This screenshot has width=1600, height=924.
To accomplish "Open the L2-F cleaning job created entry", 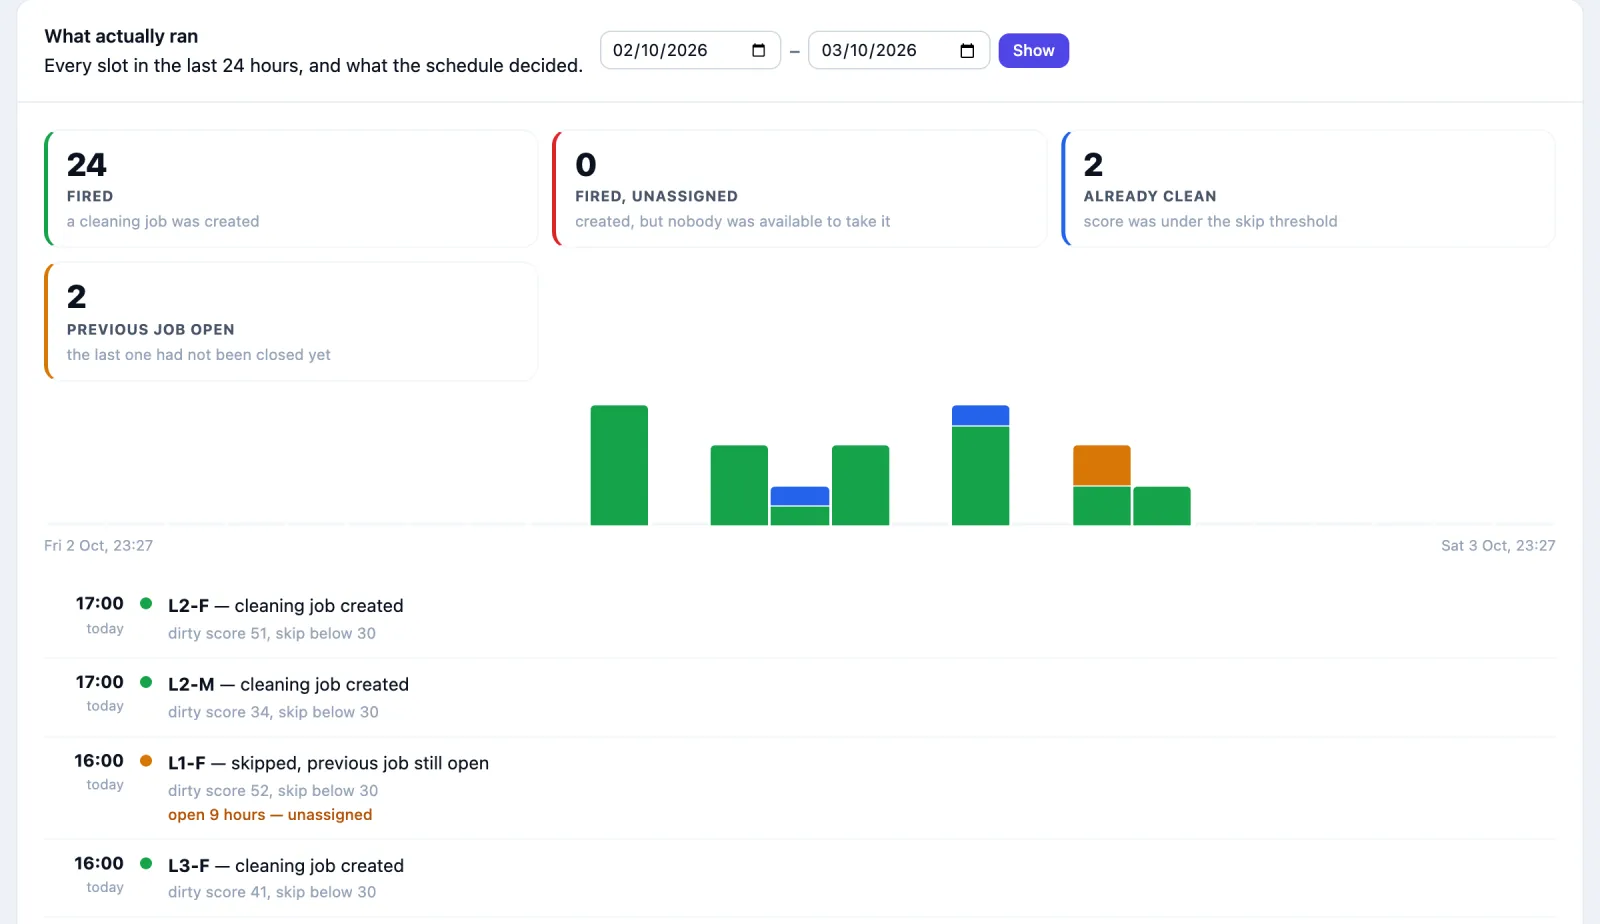I will click(800, 618).
